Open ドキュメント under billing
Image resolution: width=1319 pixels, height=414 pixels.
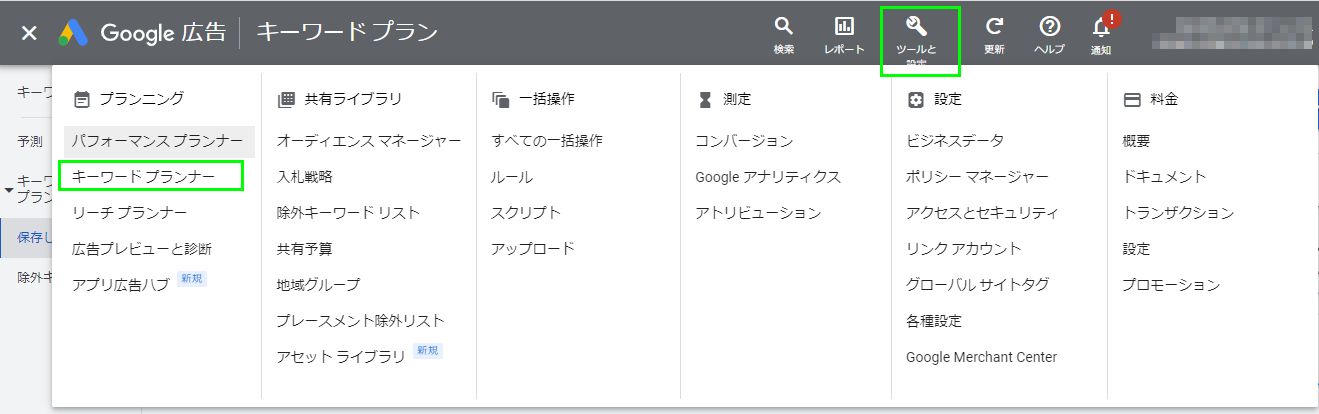[x=1165, y=177]
